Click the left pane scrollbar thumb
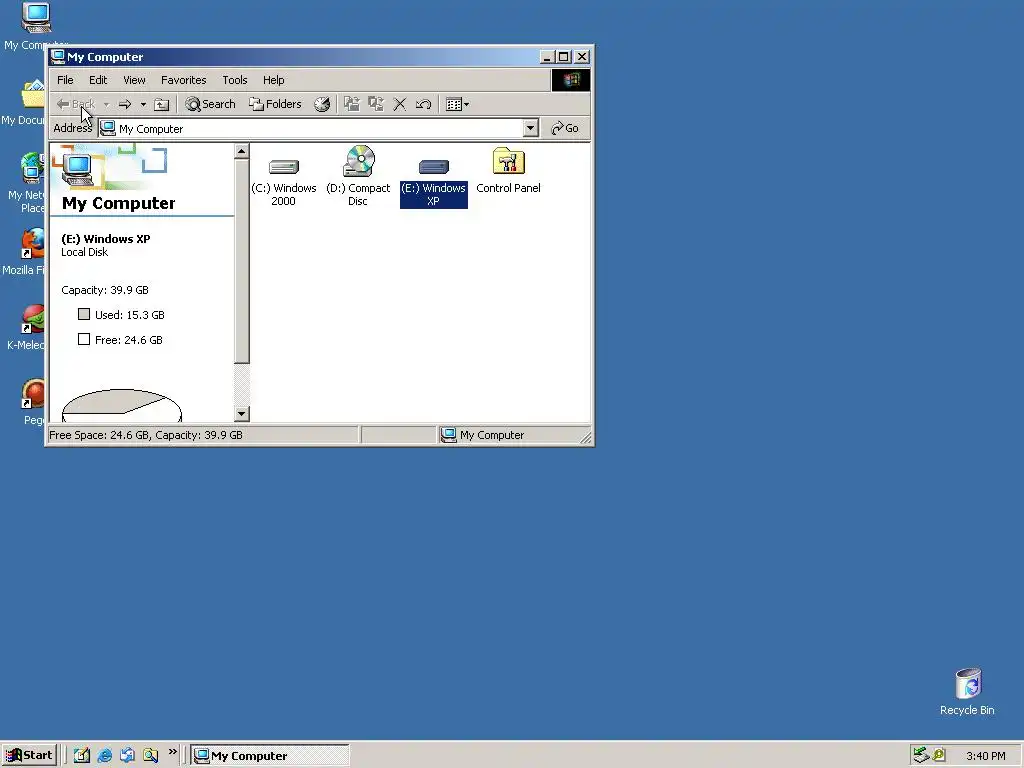Image resolution: width=1024 pixels, height=768 pixels. click(242, 261)
